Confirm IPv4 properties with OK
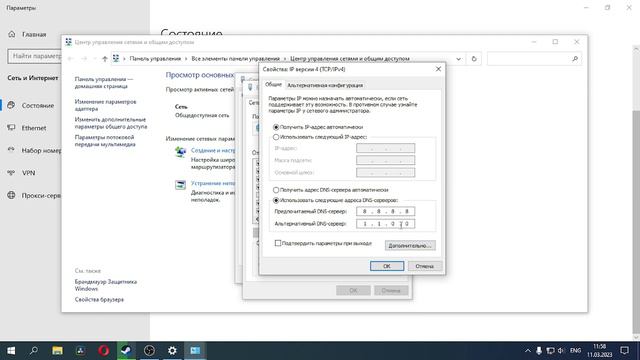640x360 pixels. coord(387,266)
